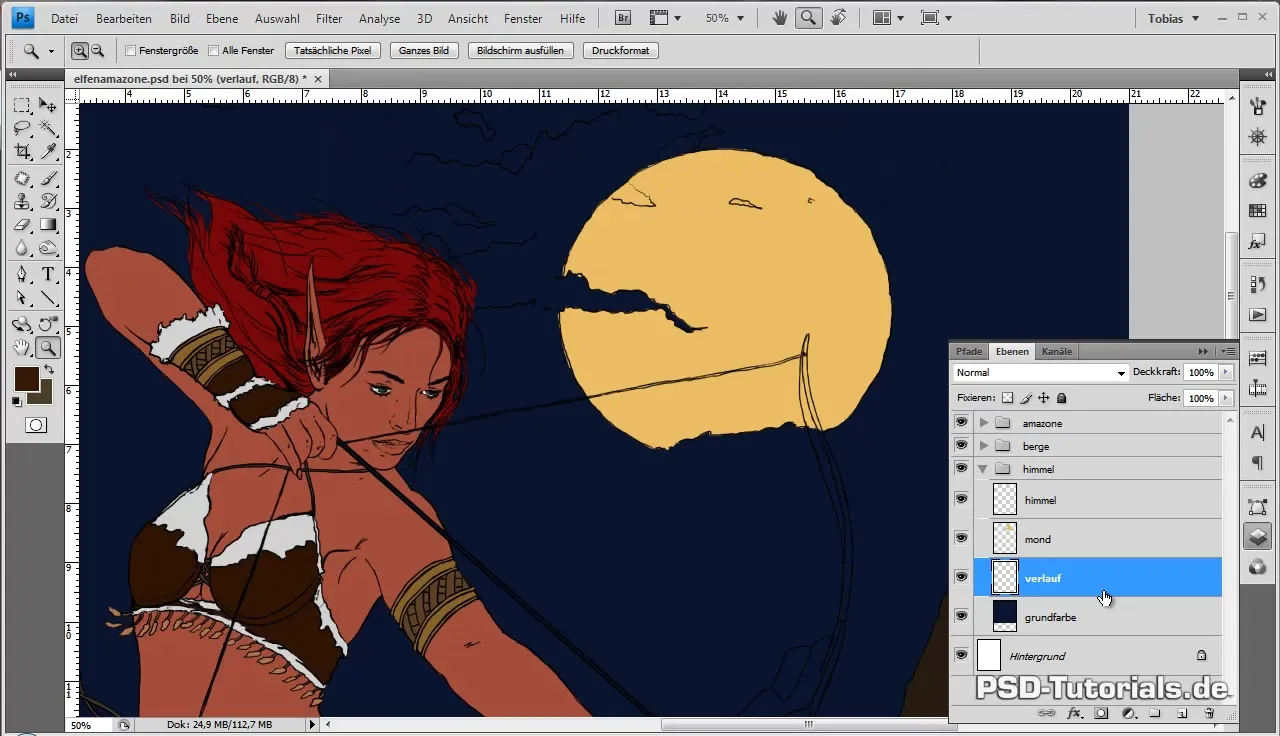Select the Type tool

click(47, 275)
